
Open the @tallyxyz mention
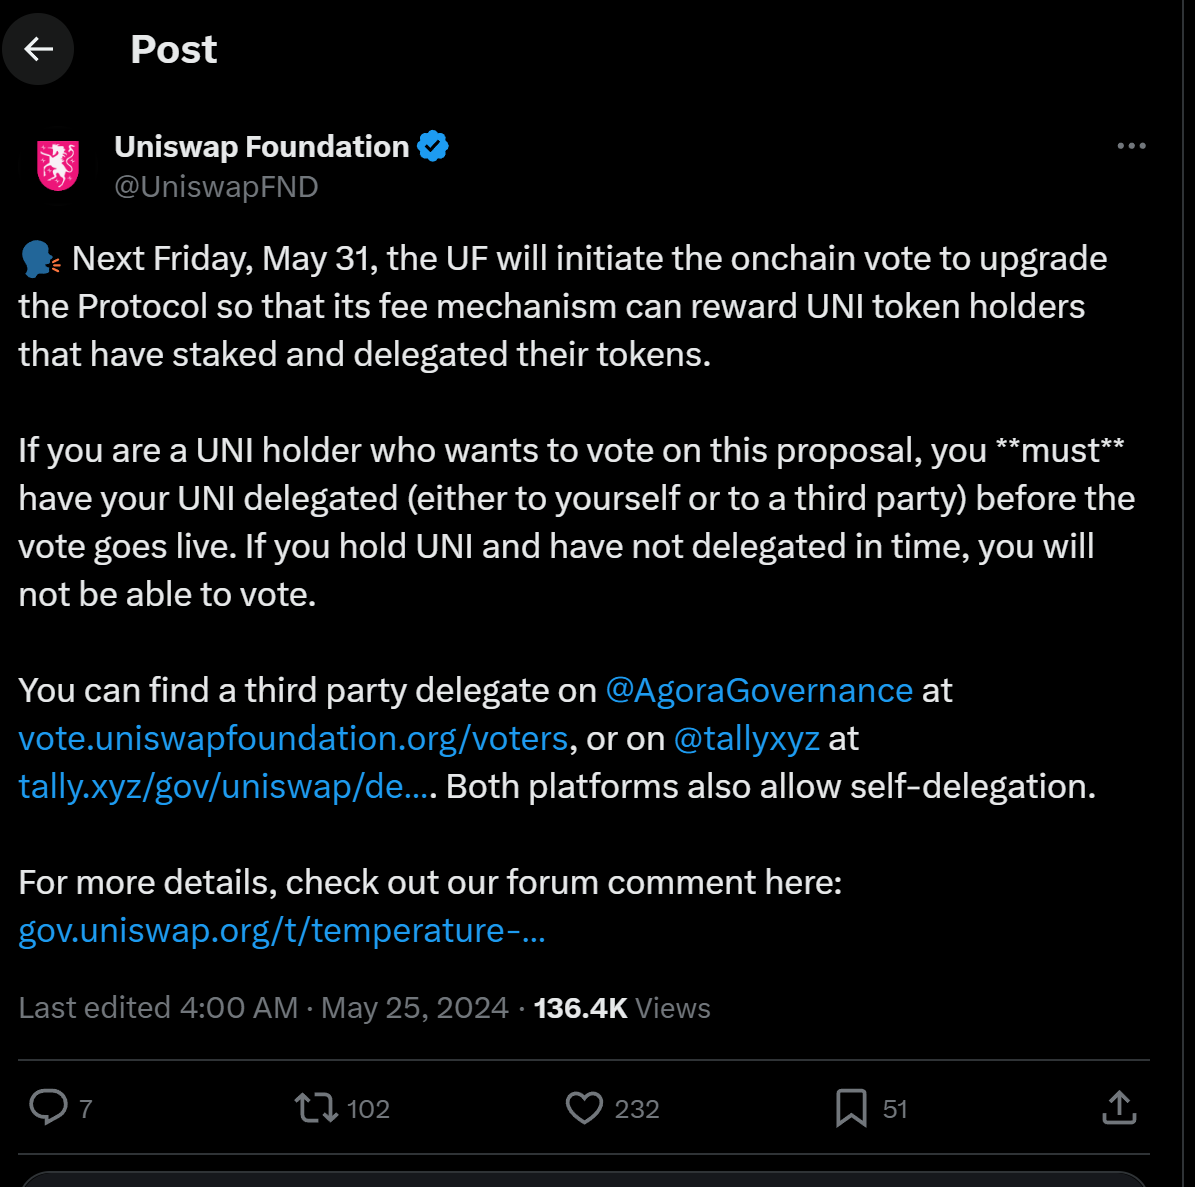coord(747,738)
